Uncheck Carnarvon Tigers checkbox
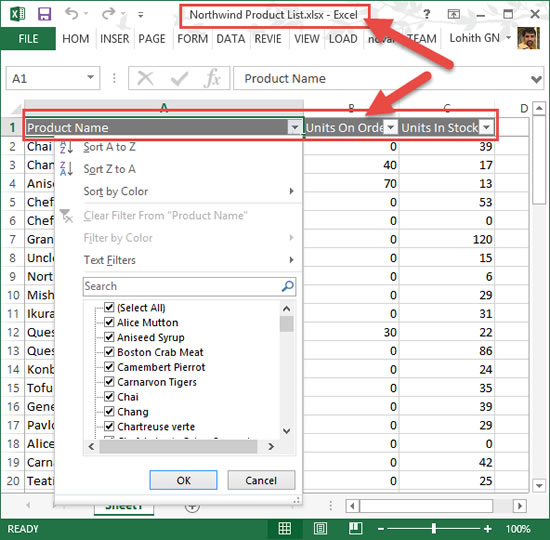This screenshot has height=540, width=550. (109, 381)
